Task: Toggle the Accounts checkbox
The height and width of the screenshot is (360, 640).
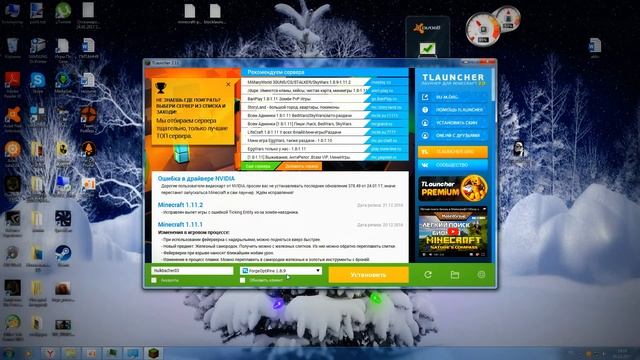Action: point(154,280)
